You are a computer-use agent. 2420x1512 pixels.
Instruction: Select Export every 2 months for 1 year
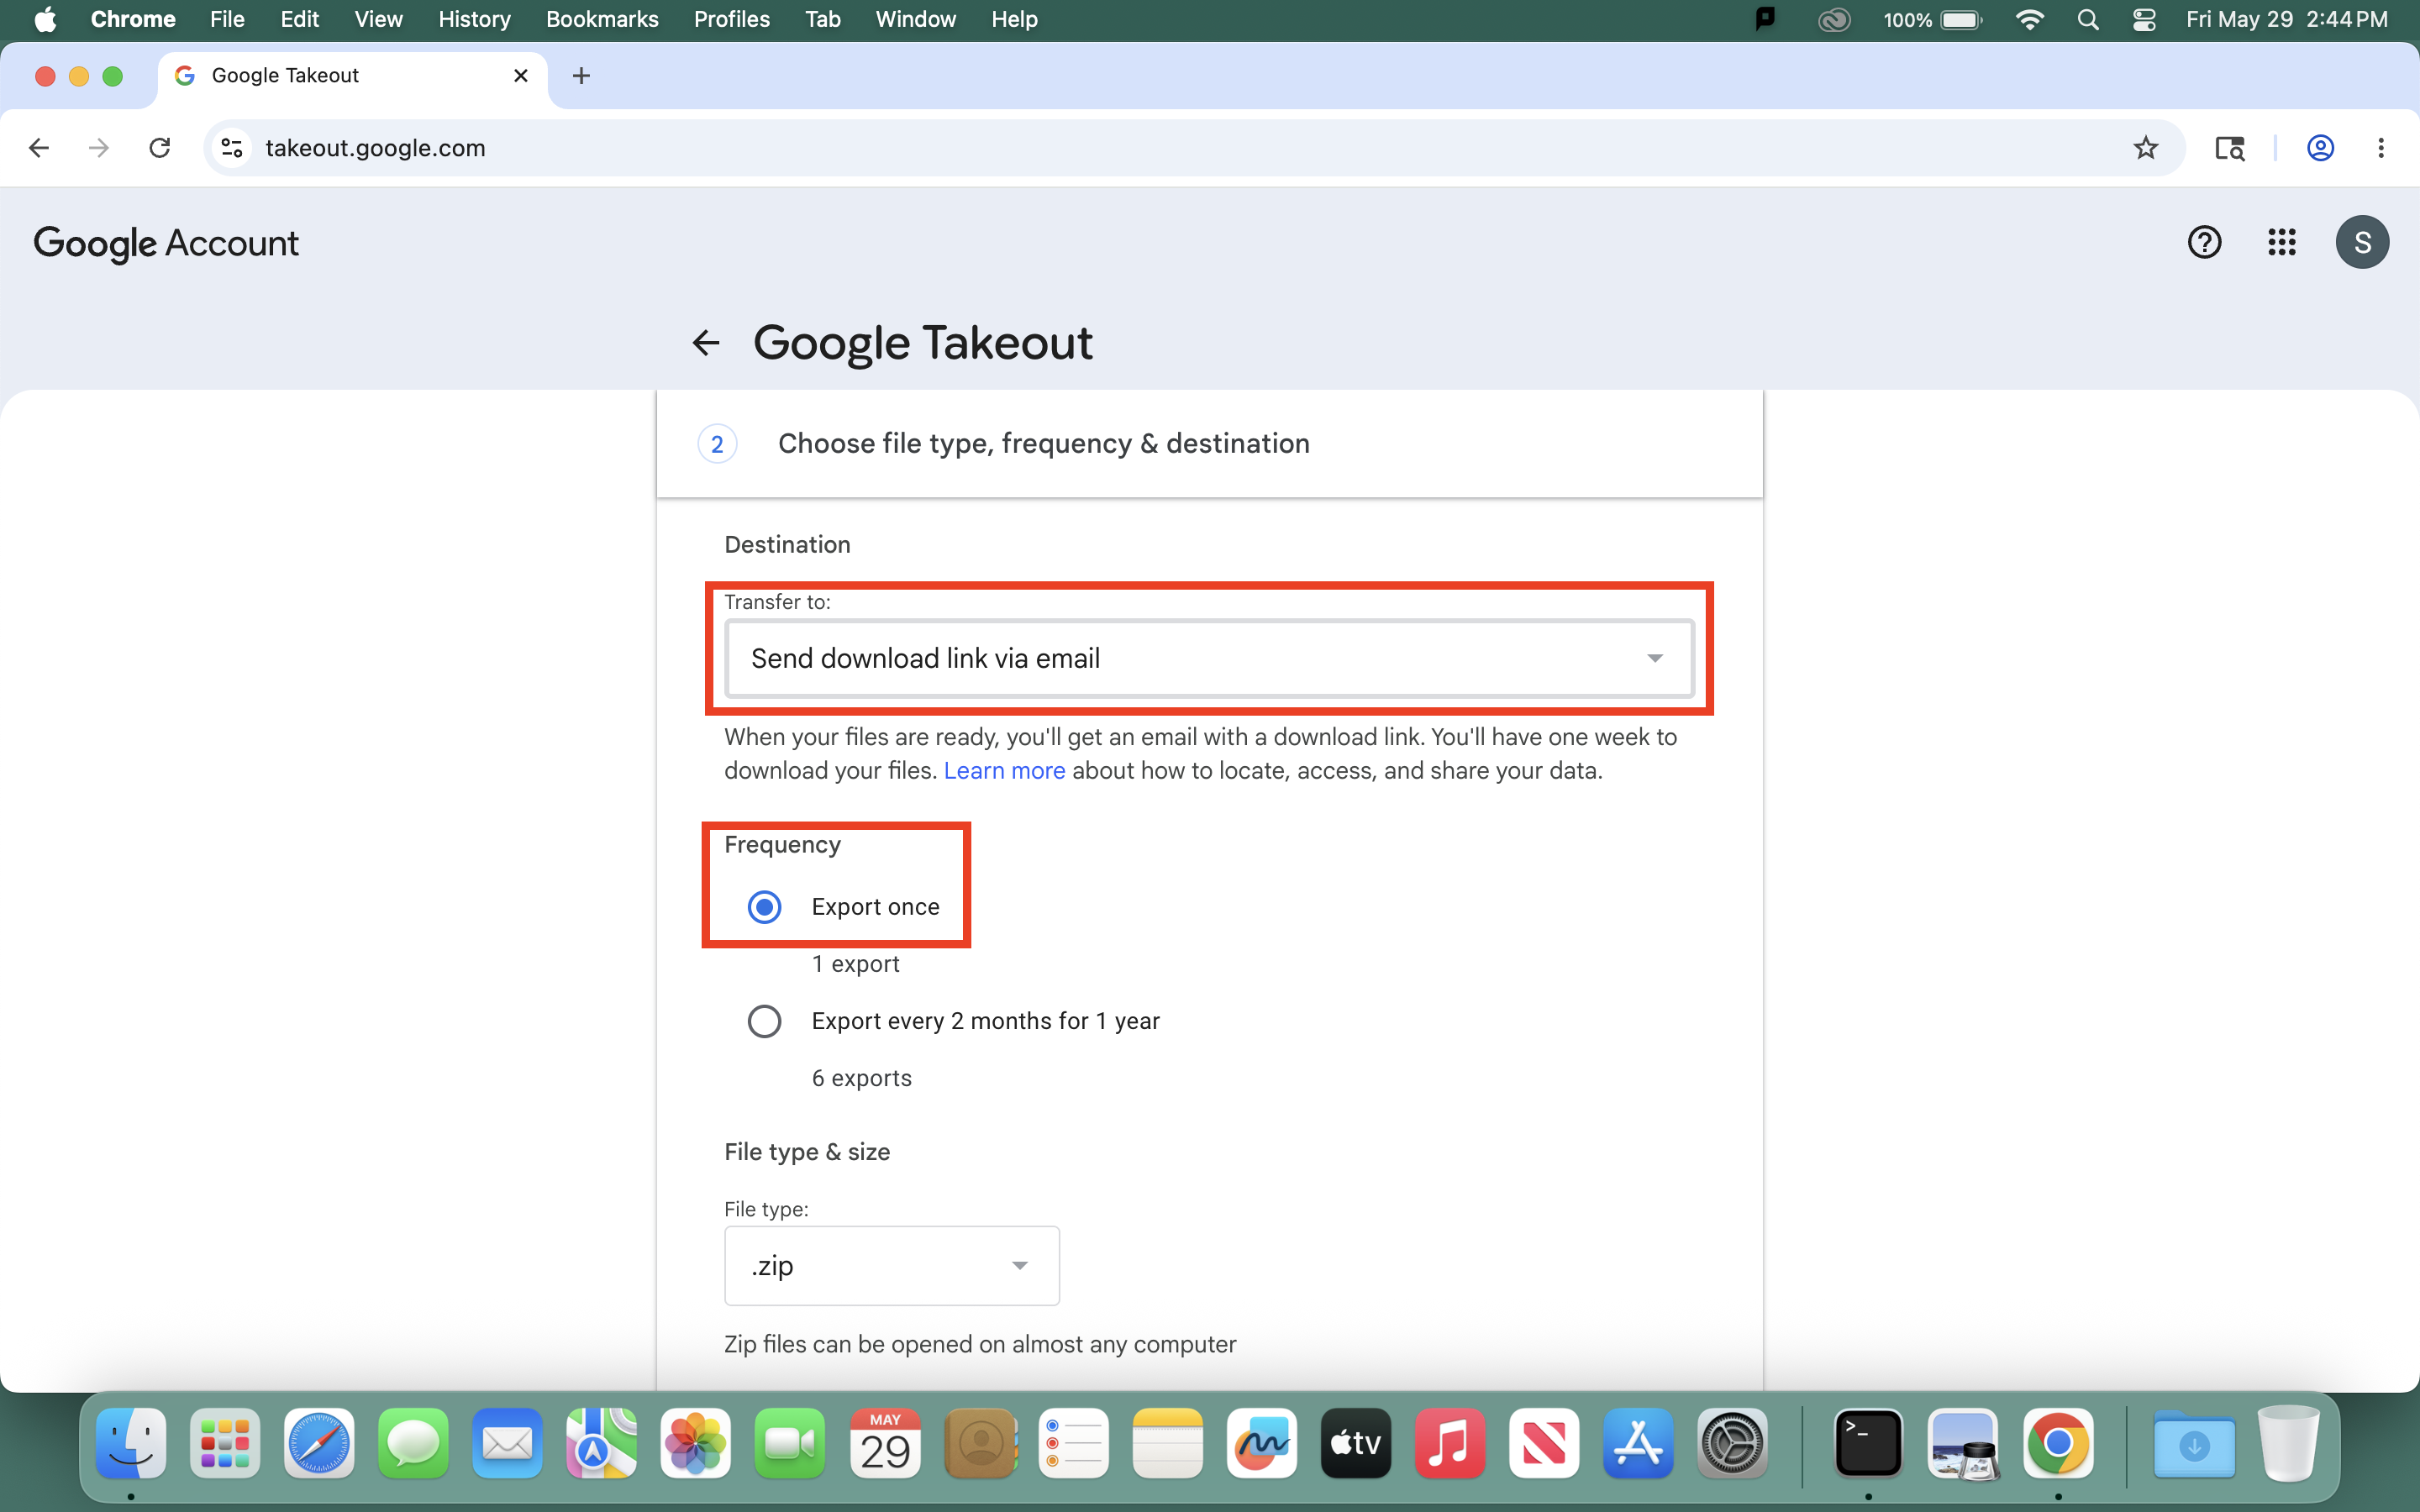click(765, 1021)
